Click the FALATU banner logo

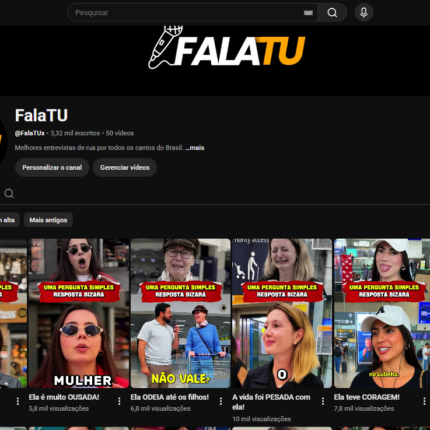pyautogui.click(x=227, y=48)
